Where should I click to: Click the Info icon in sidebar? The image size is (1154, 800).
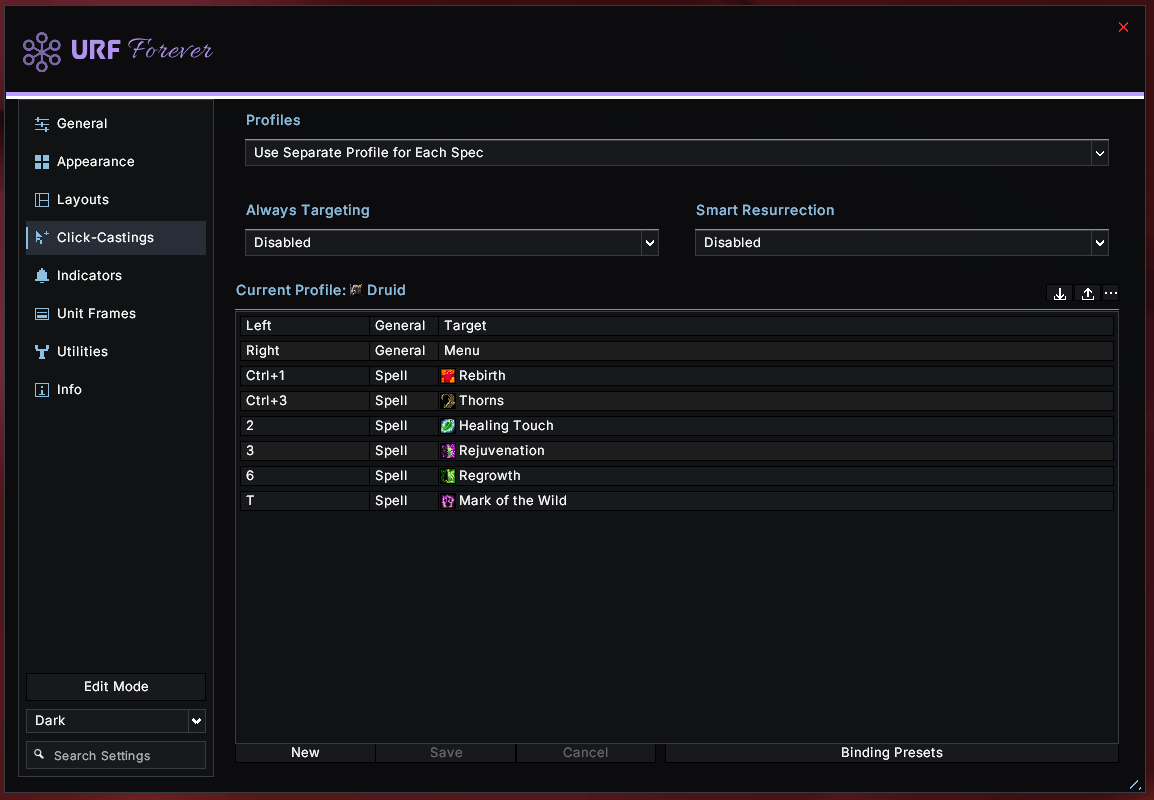click(x=42, y=390)
